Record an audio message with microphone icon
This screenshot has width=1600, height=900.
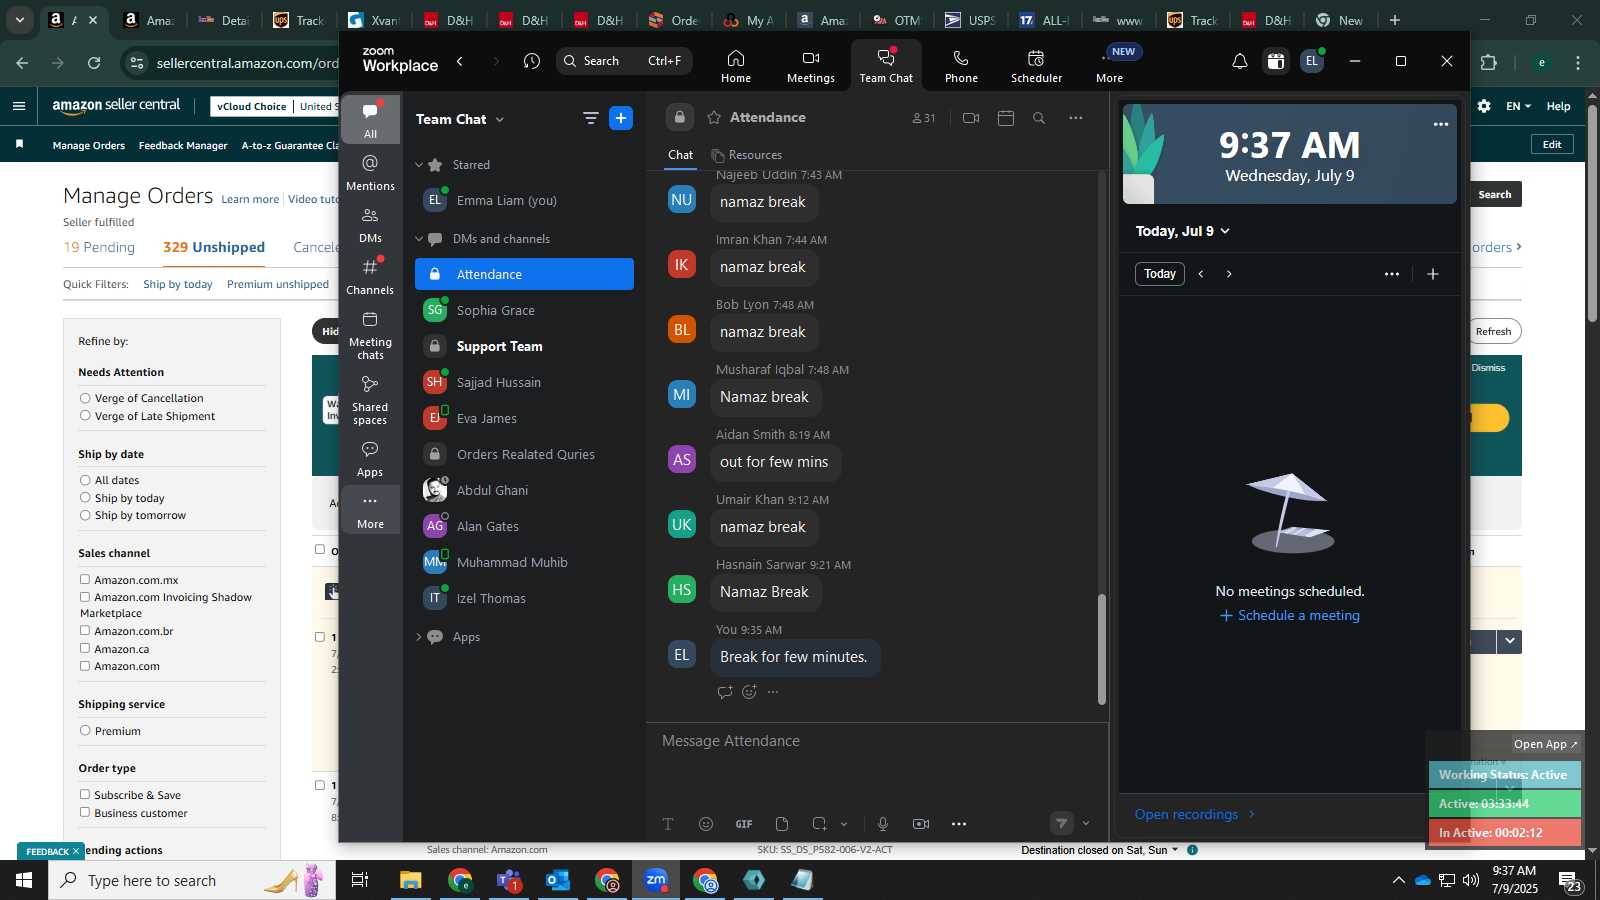[x=883, y=824]
